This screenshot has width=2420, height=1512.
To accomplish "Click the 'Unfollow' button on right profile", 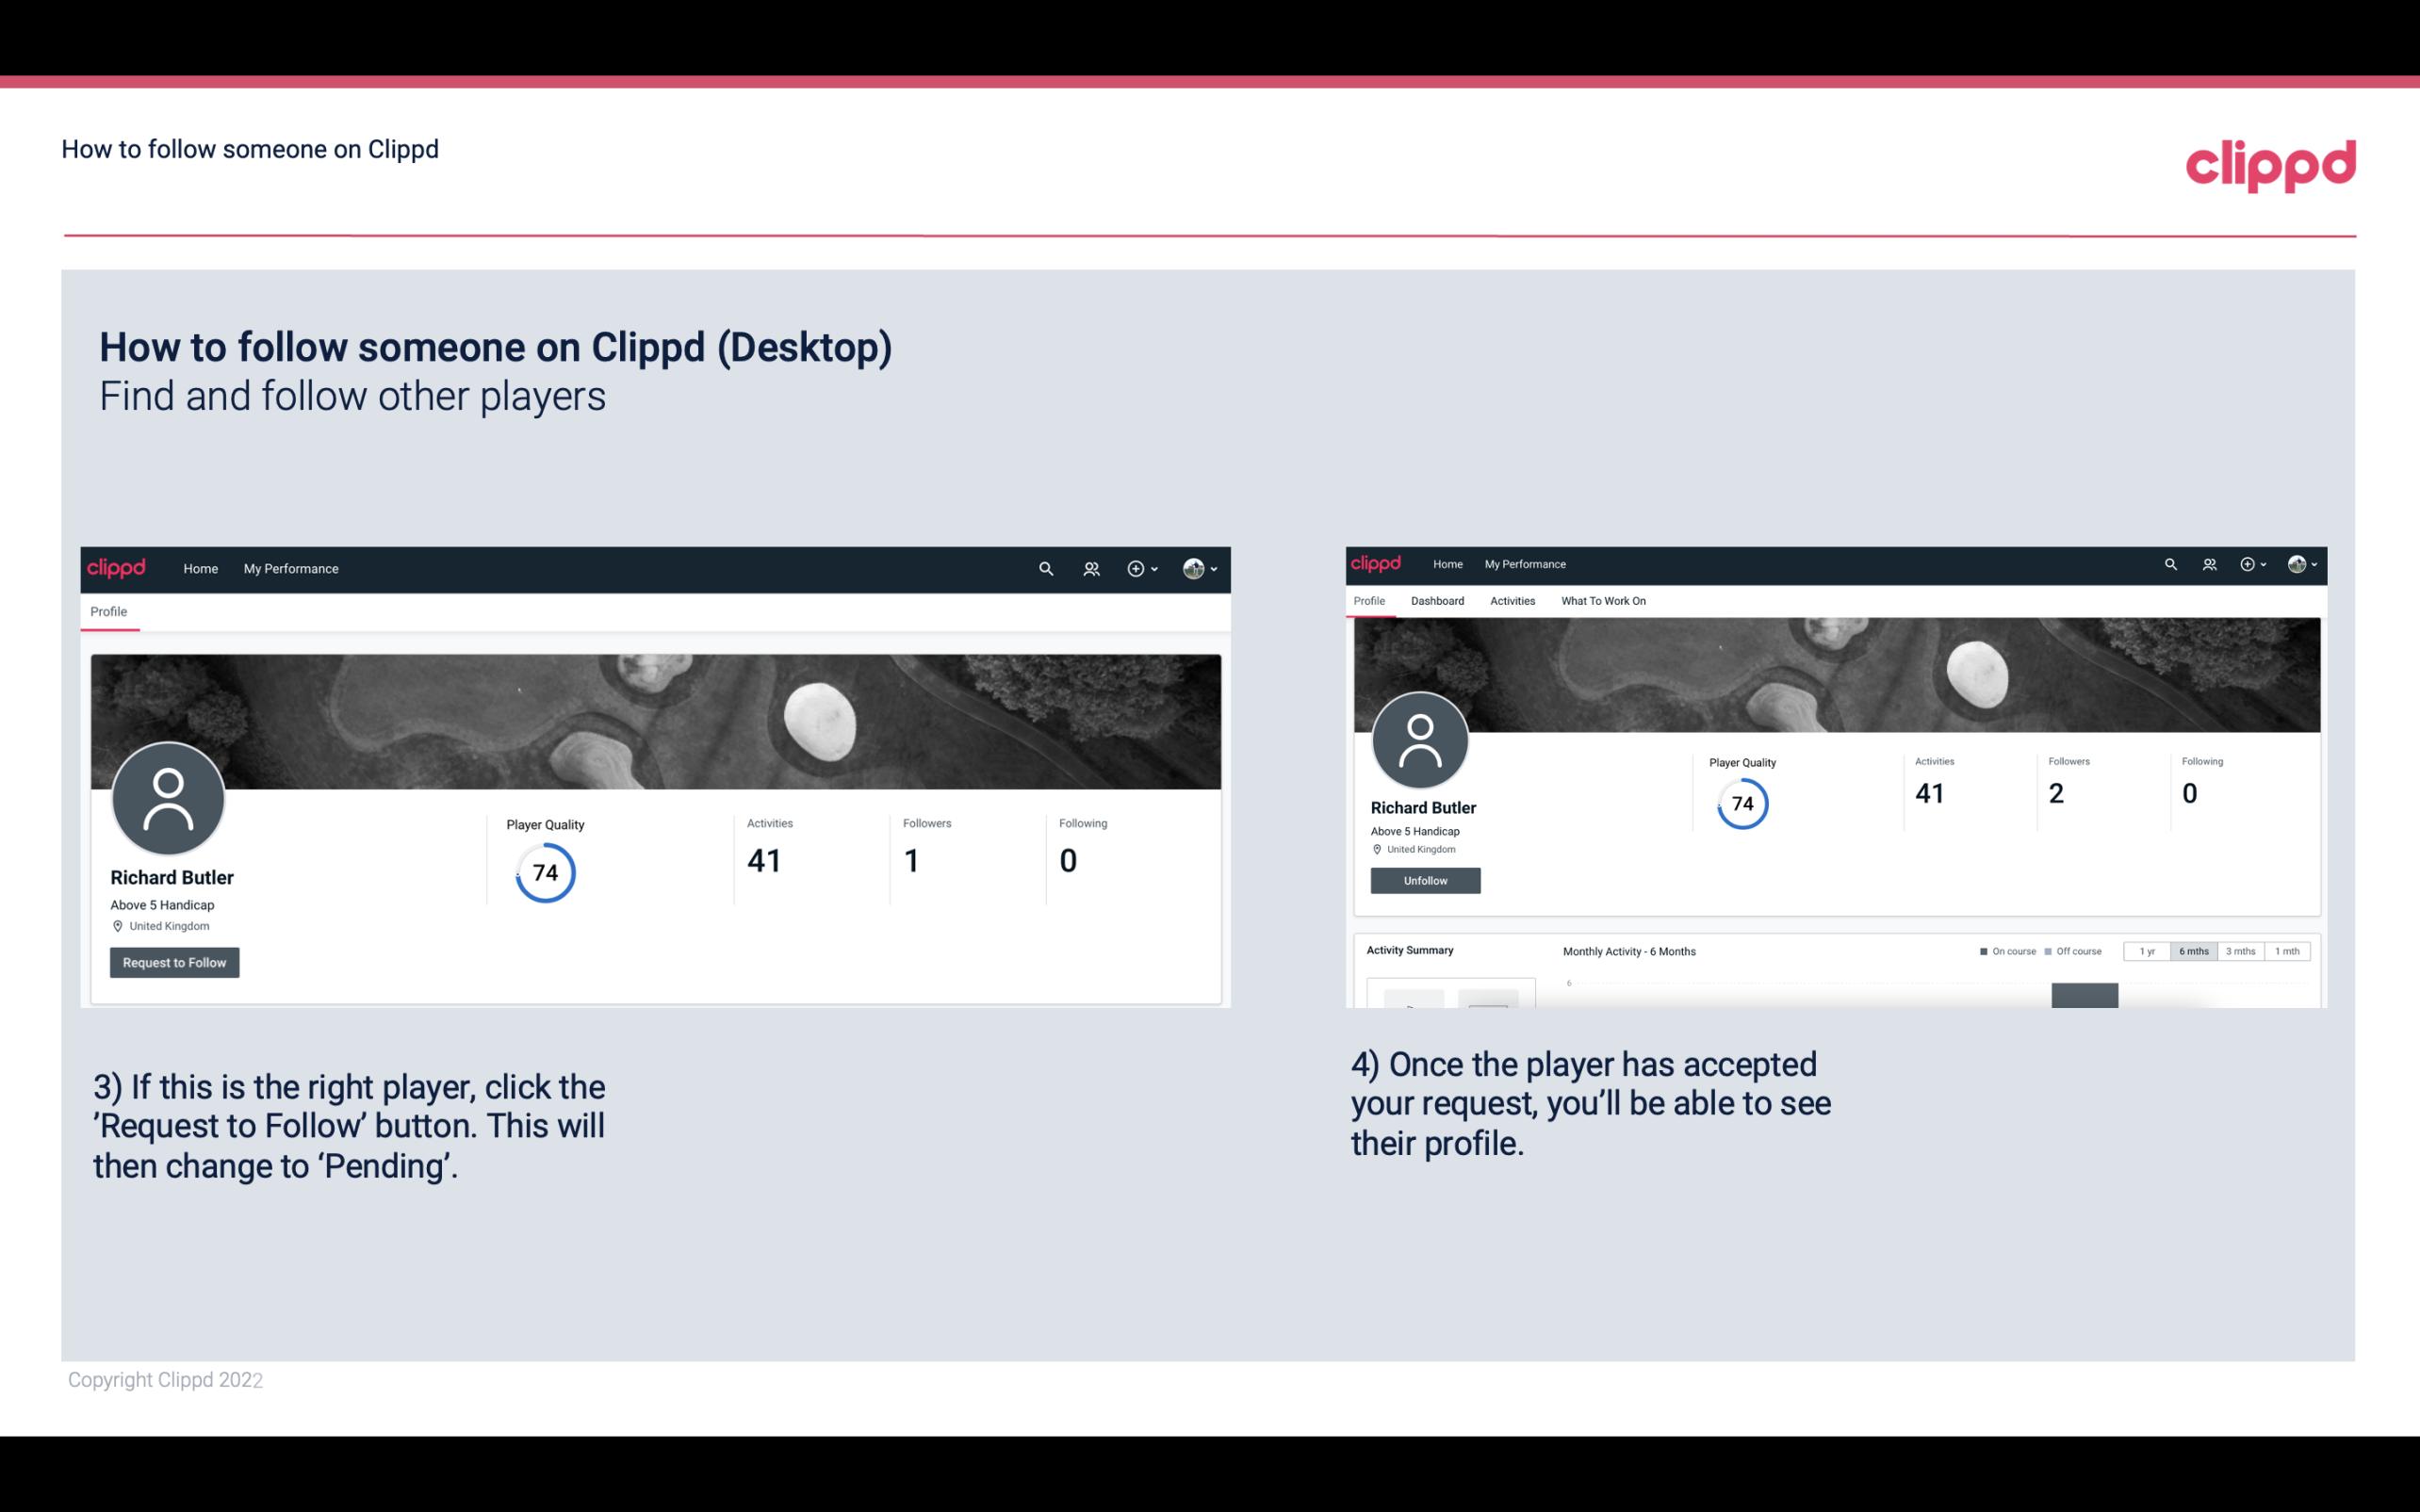I will click(1425, 880).
